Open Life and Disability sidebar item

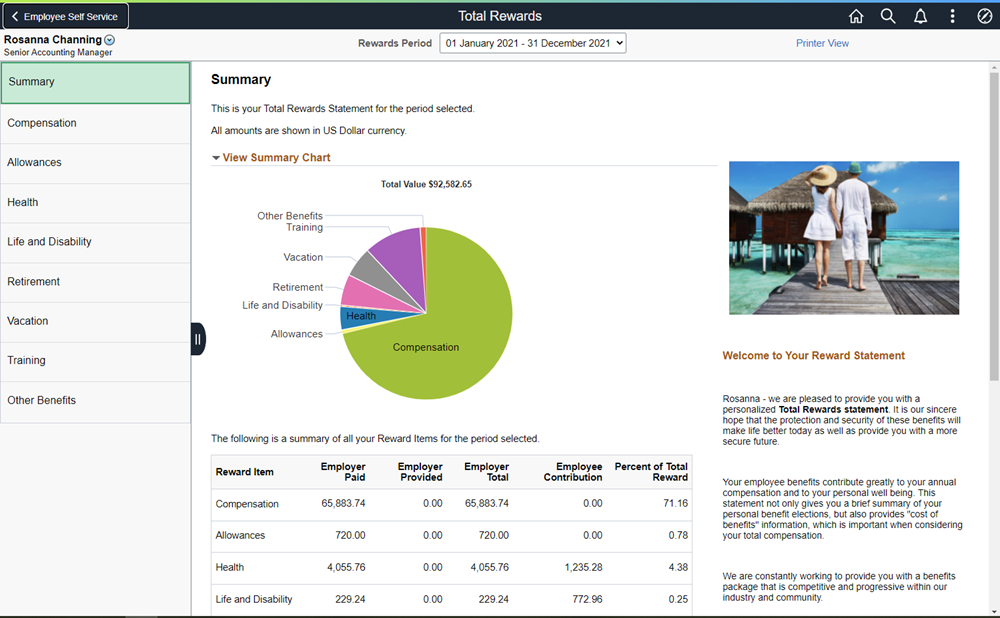coord(96,242)
